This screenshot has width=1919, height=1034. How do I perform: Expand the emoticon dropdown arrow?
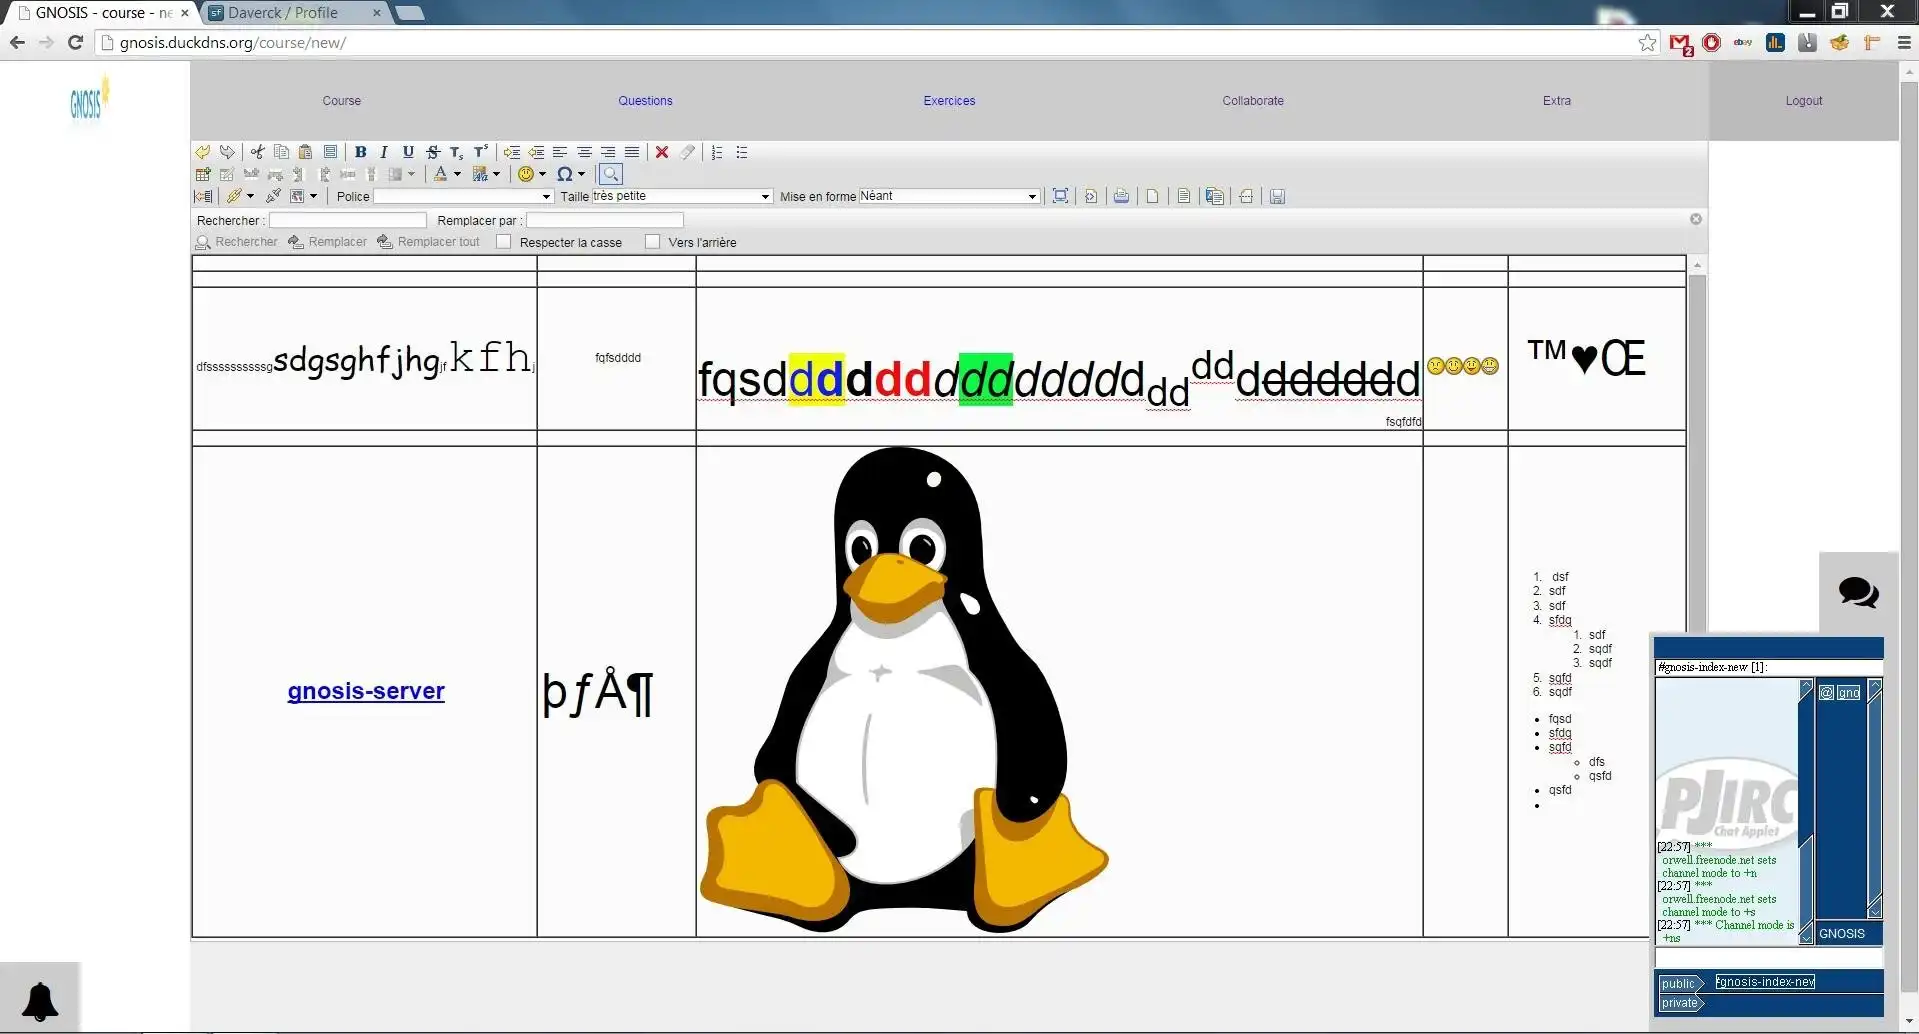[542, 174]
